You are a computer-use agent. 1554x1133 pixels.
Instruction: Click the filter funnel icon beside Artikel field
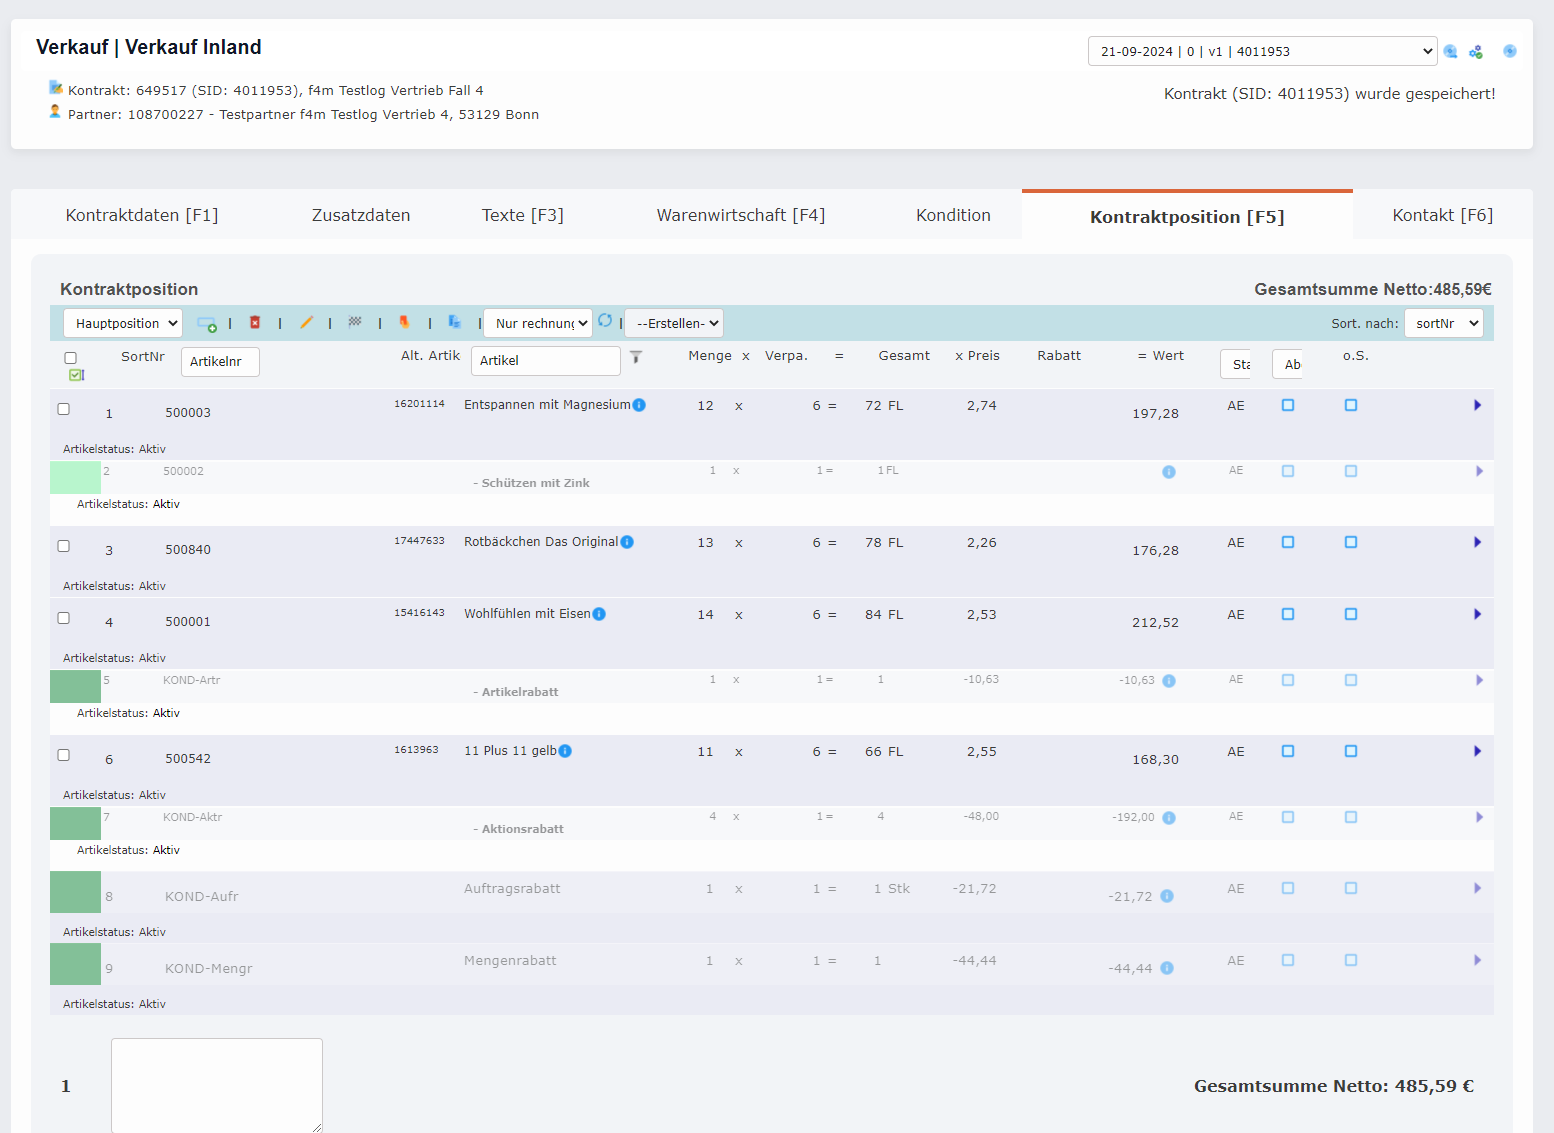coord(636,357)
